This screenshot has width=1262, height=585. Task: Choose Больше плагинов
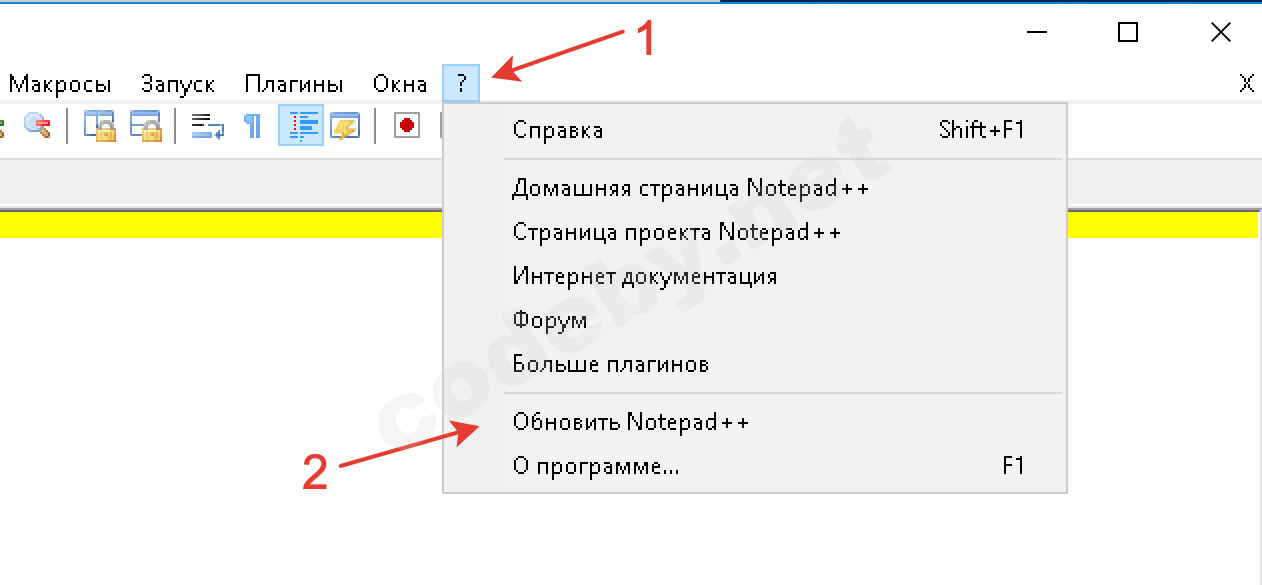tap(755, 364)
